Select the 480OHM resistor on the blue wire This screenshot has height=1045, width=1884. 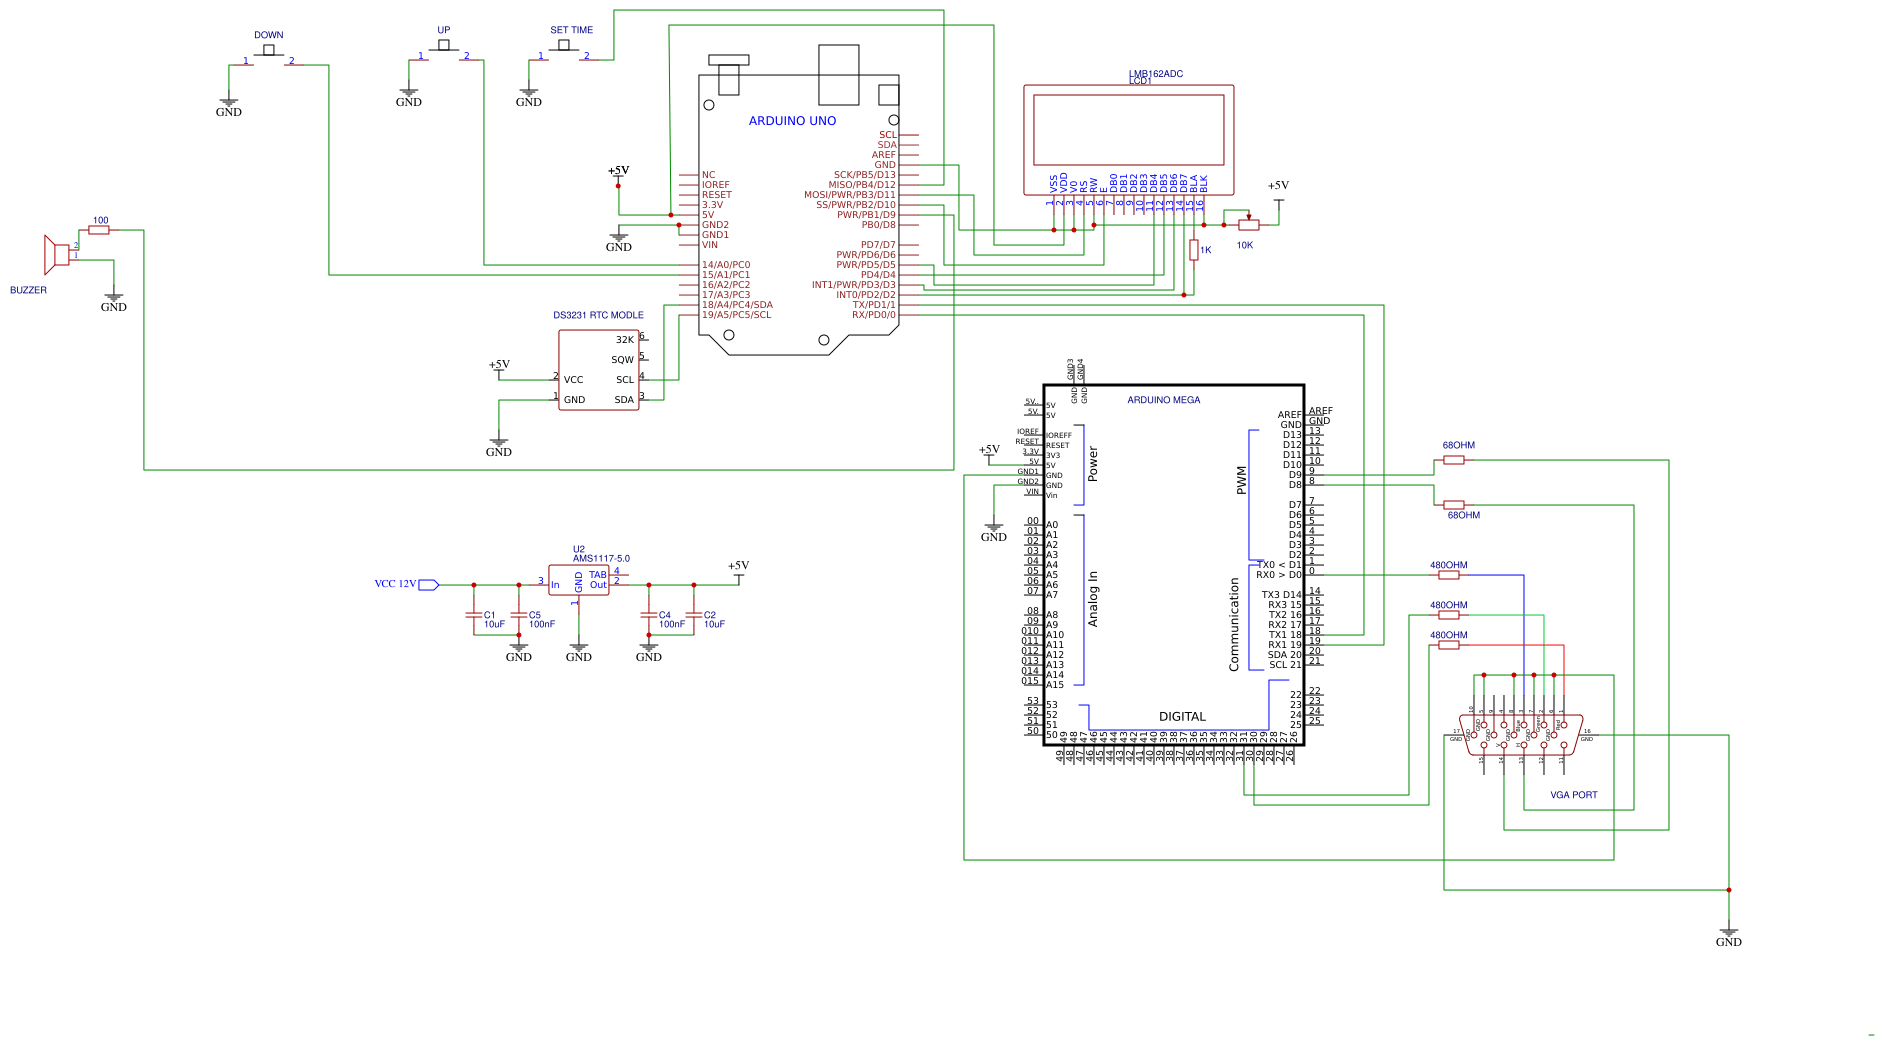(x=1449, y=575)
